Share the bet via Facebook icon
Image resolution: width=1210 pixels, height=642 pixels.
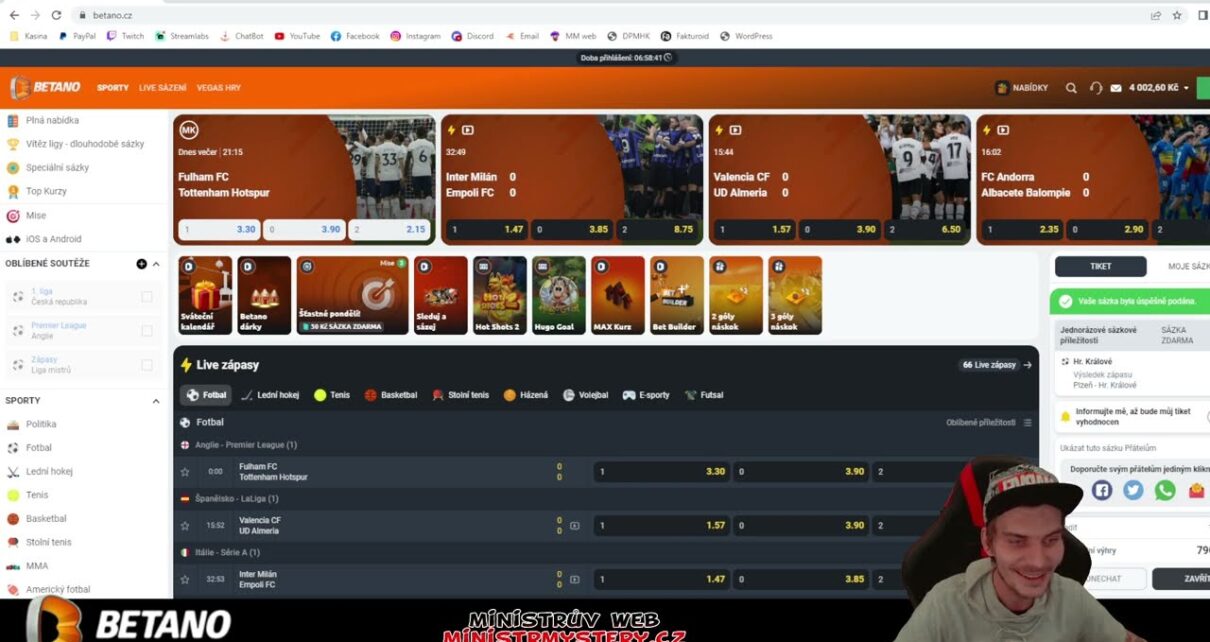[x=1102, y=490]
